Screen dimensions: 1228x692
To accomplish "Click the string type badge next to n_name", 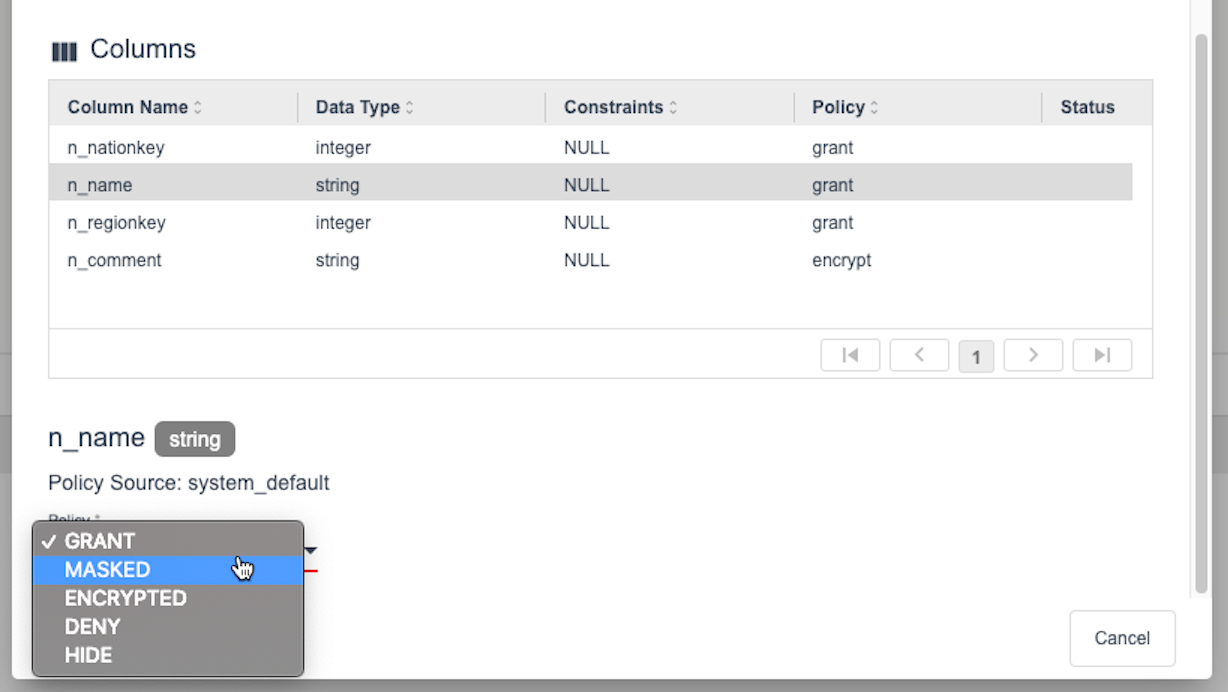I will (x=194, y=439).
